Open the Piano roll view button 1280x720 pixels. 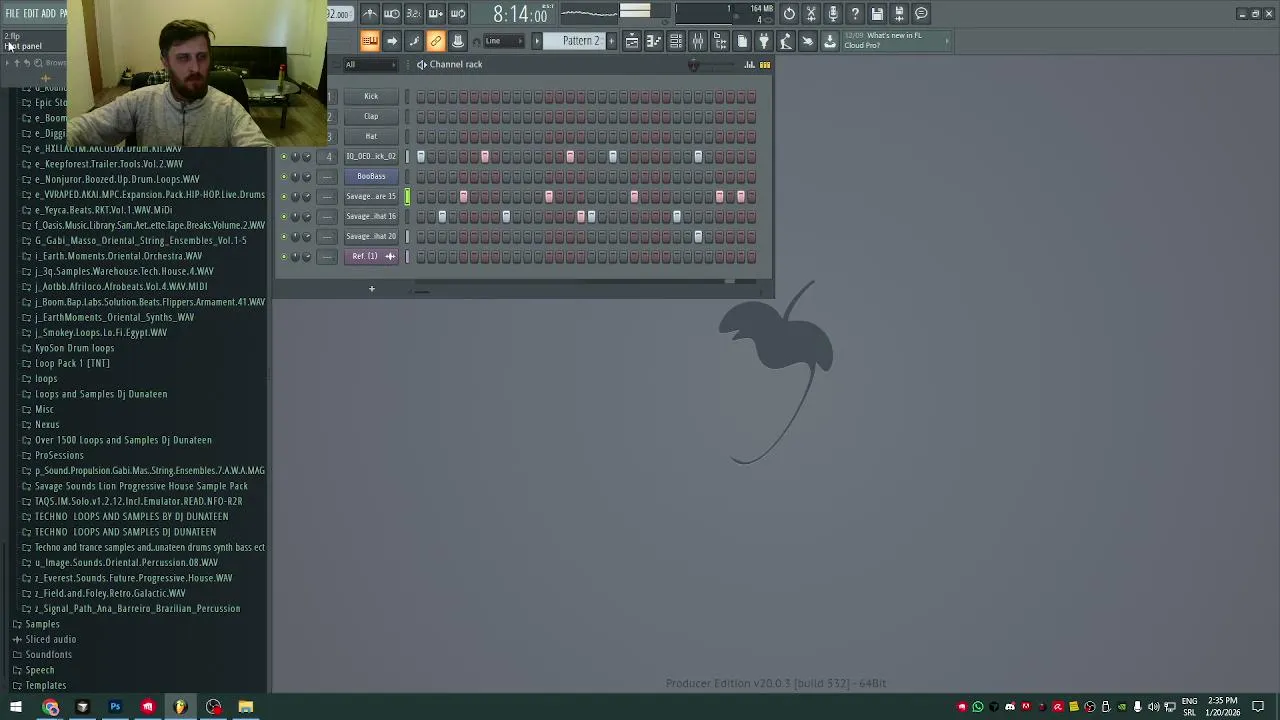pyautogui.click(x=654, y=41)
